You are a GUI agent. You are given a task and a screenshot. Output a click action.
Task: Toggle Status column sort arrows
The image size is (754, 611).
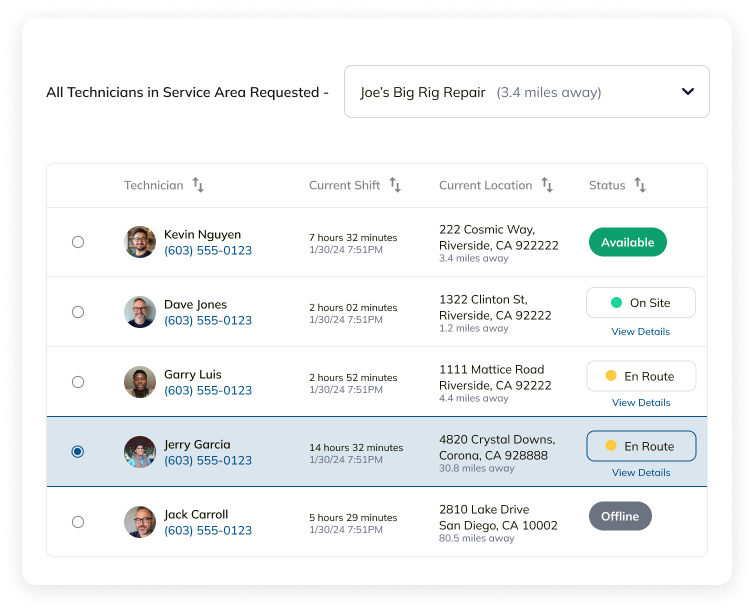(640, 185)
